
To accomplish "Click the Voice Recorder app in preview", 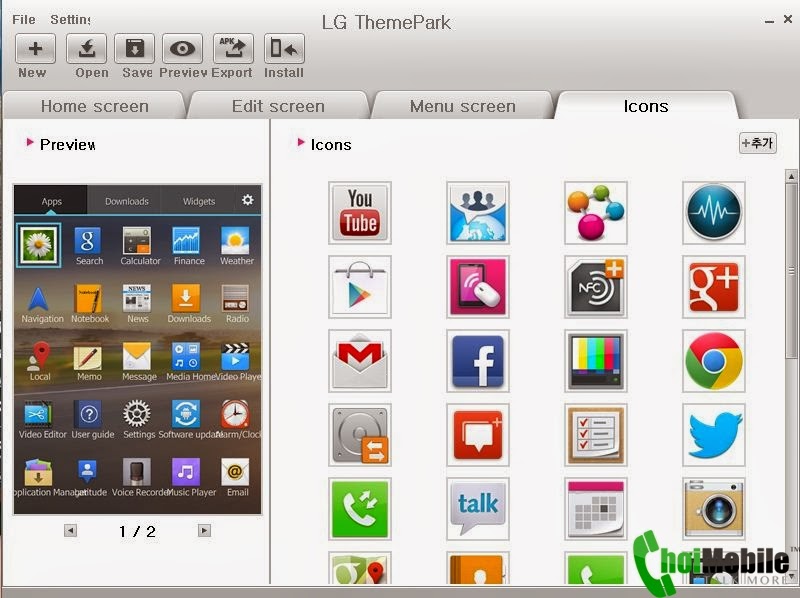I will (x=140, y=478).
